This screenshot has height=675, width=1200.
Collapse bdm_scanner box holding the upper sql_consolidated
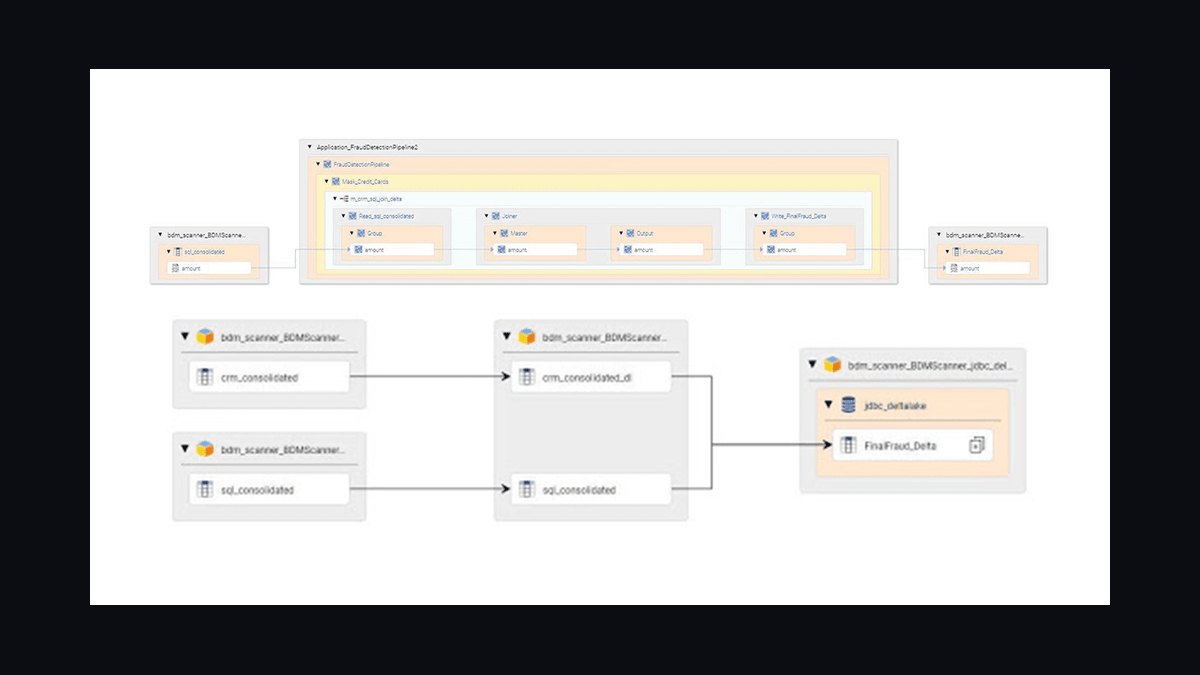[x=160, y=234]
